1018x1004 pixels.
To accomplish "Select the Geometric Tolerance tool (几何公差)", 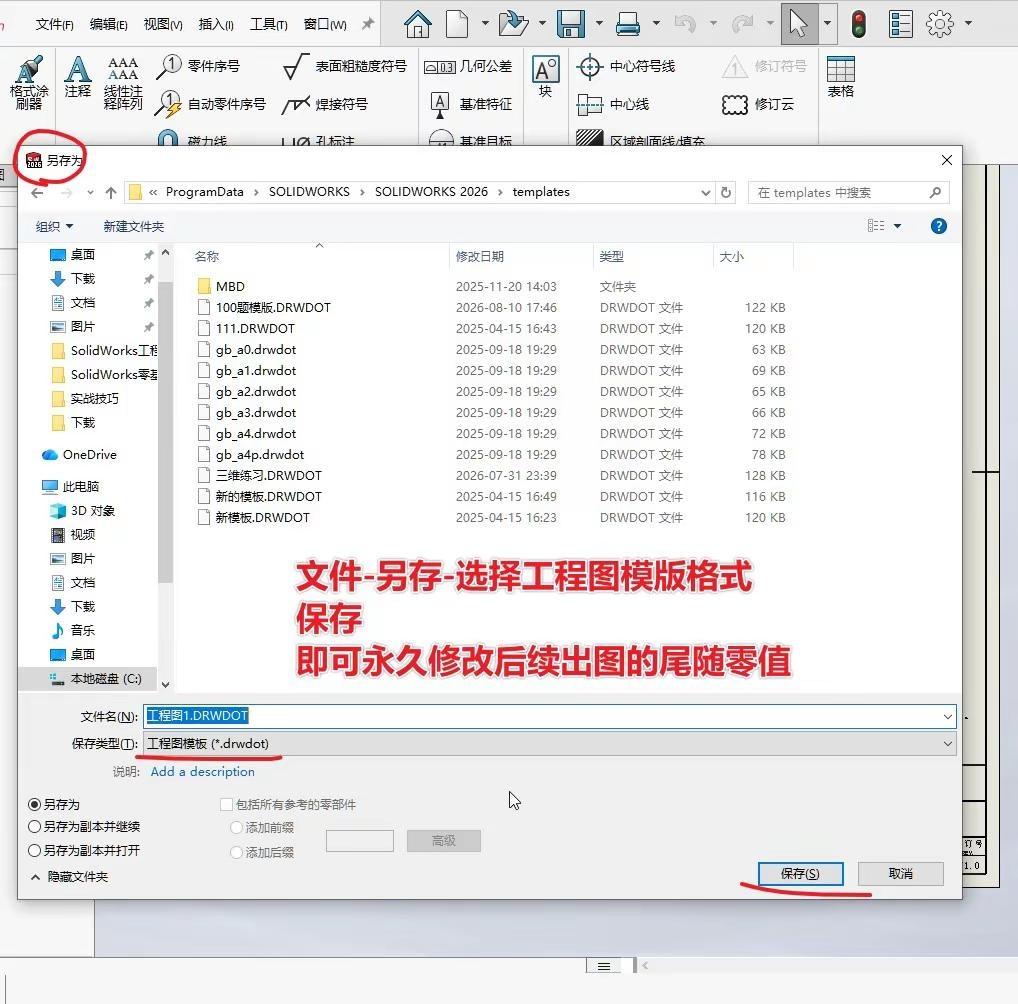I will [467, 66].
